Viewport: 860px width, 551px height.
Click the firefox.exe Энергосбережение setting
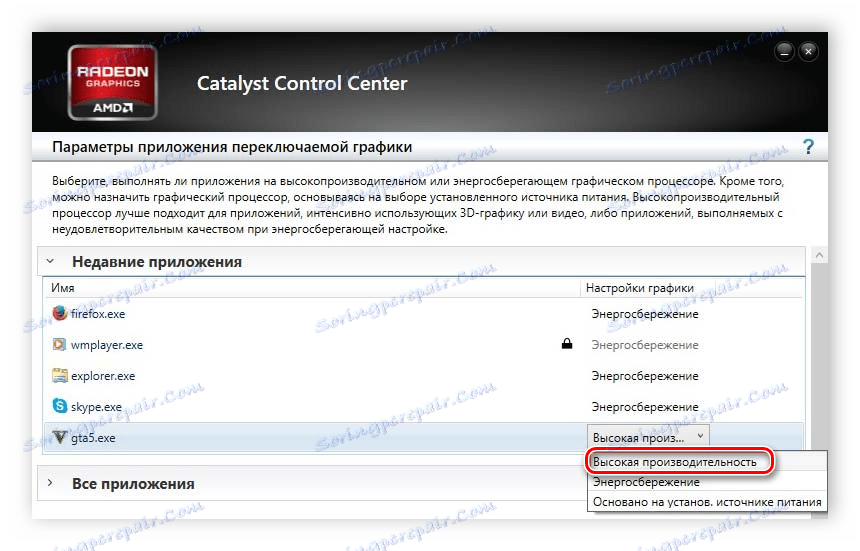[x=645, y=314]
